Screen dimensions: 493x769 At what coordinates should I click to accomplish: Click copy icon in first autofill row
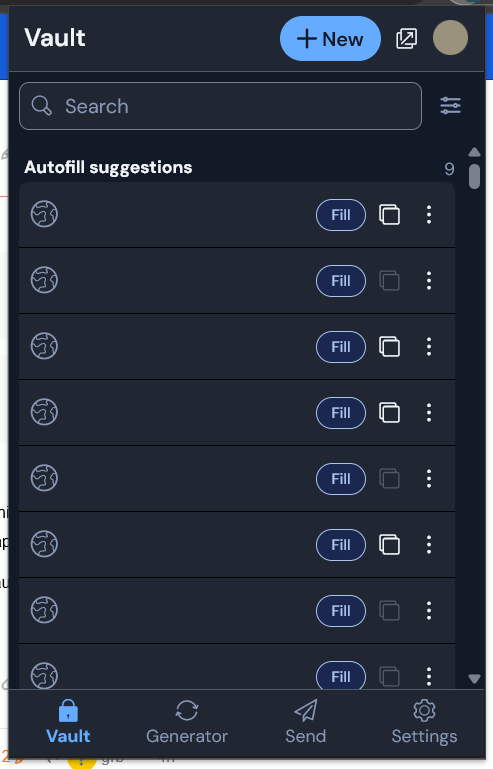point(389,215)
